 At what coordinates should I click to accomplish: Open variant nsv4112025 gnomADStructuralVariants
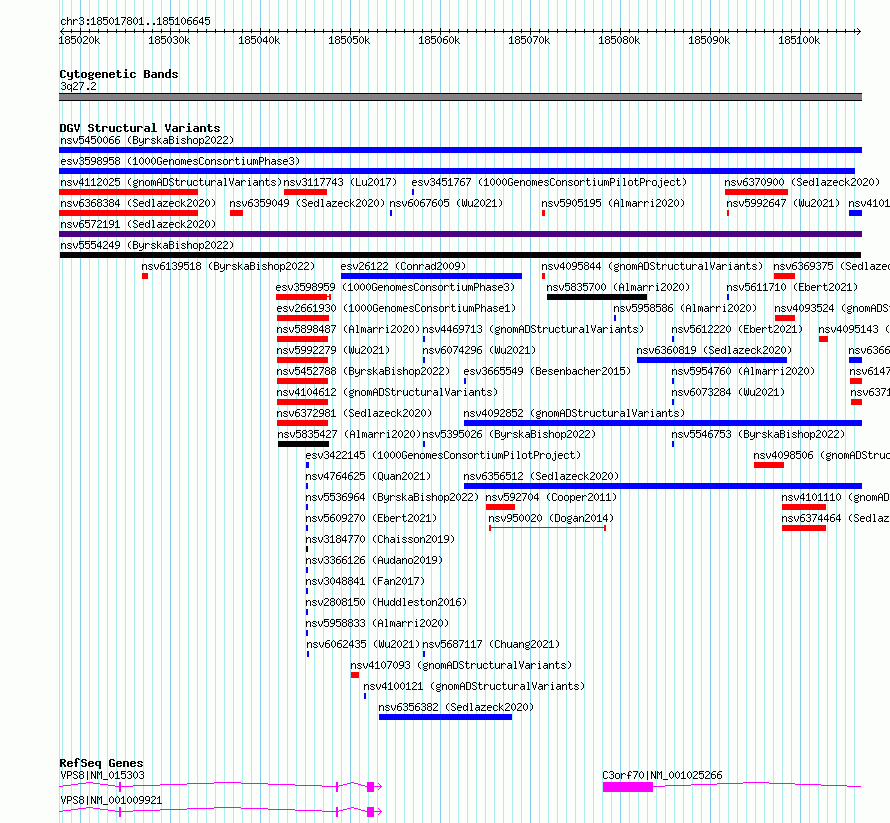[x=171, y=182]
